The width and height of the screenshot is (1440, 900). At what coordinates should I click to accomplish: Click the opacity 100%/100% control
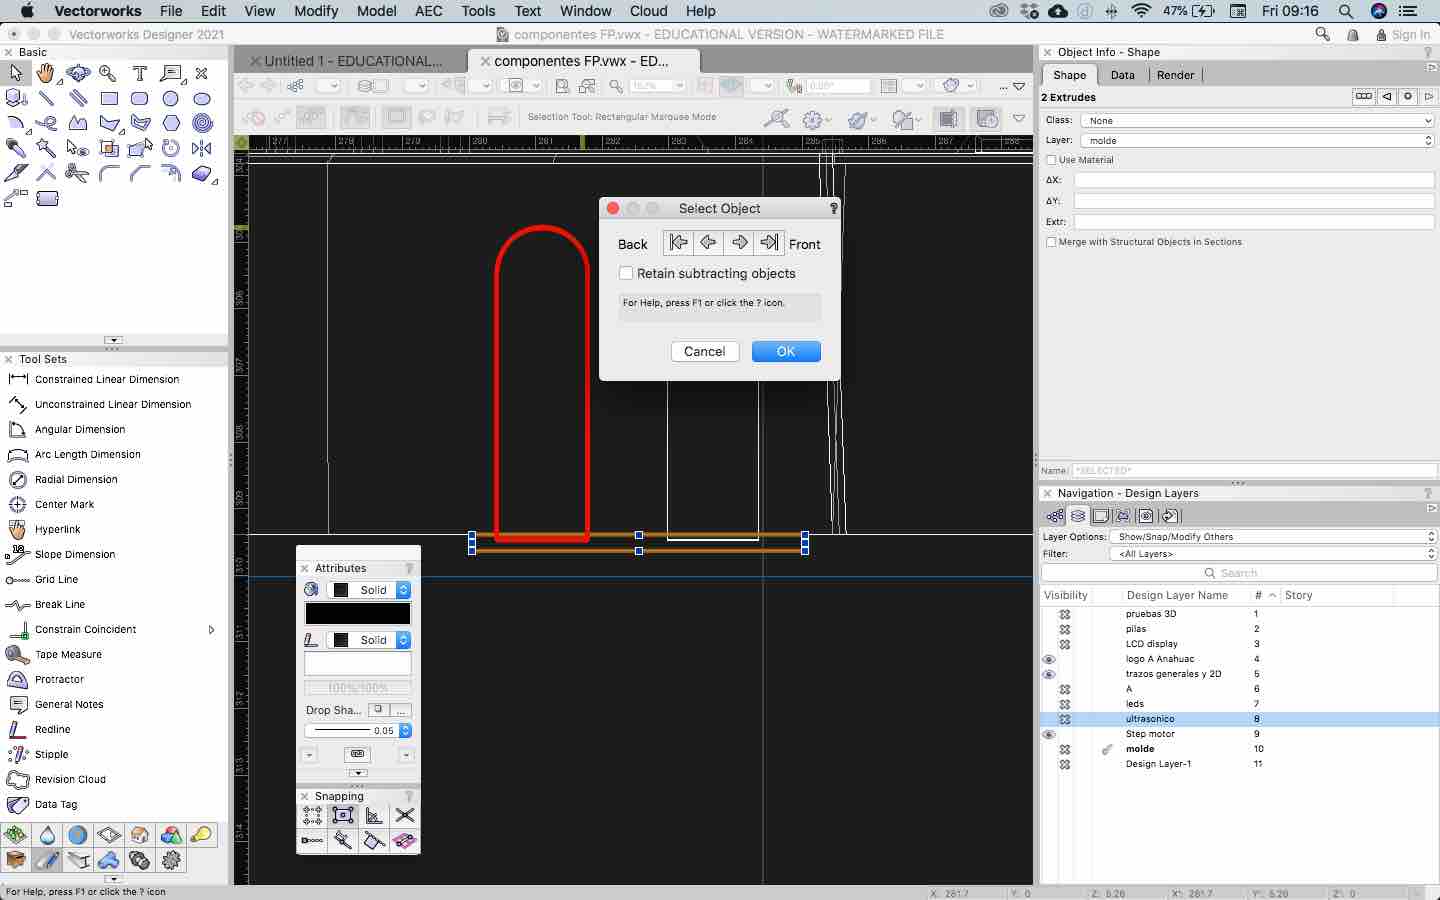[357, 688]
